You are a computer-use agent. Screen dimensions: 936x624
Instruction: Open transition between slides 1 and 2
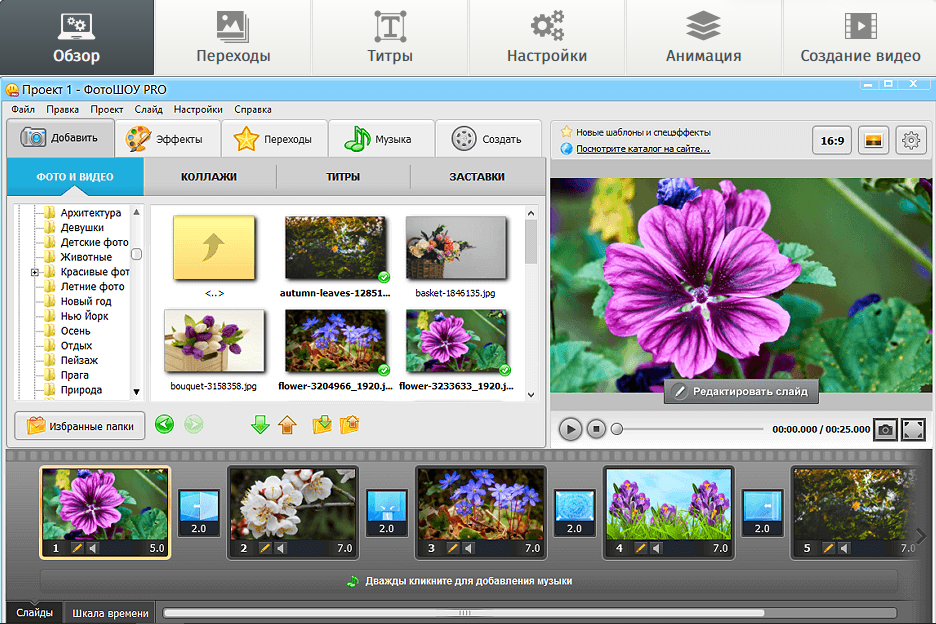point(199,513)
